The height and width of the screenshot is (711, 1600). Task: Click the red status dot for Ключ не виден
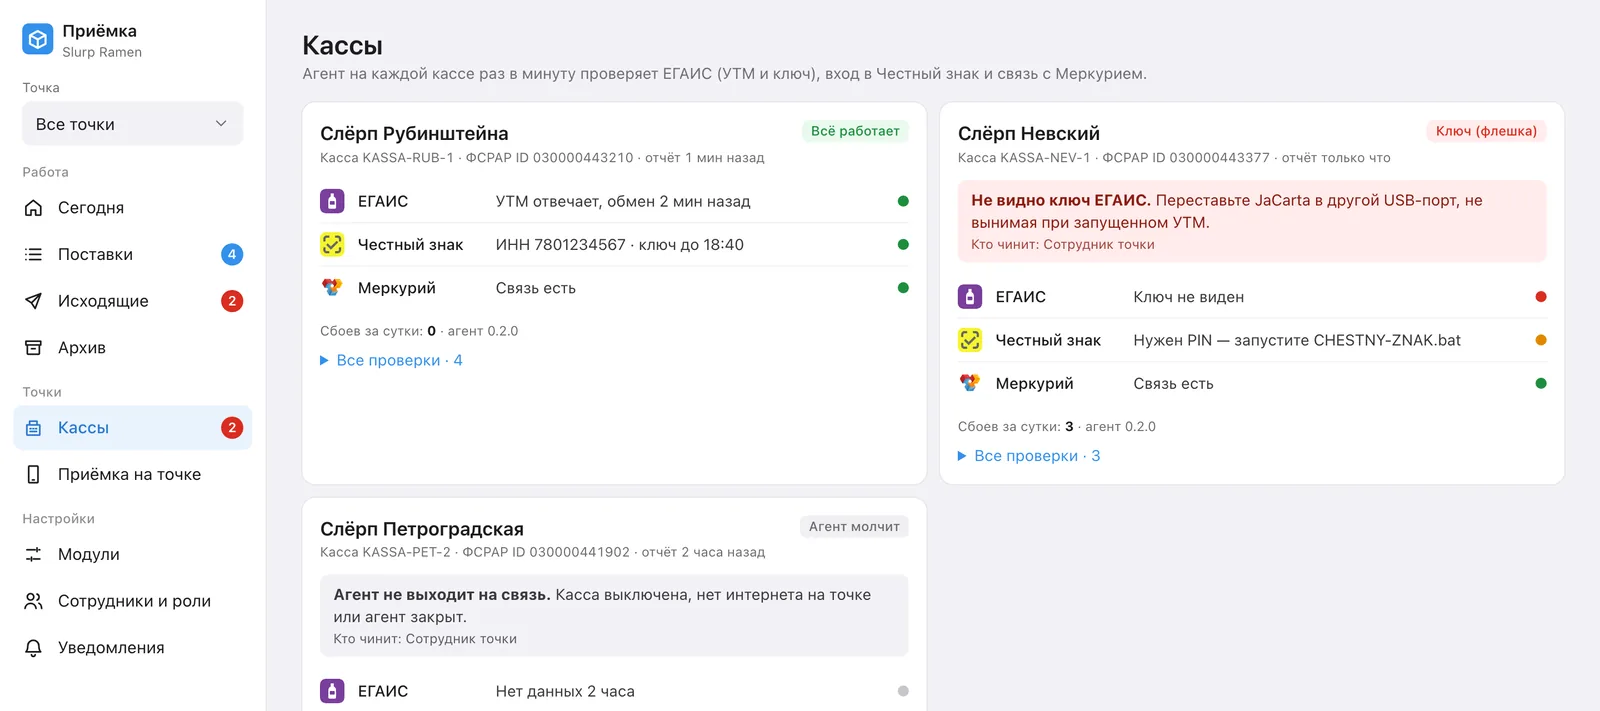[x=1541, y=297]
